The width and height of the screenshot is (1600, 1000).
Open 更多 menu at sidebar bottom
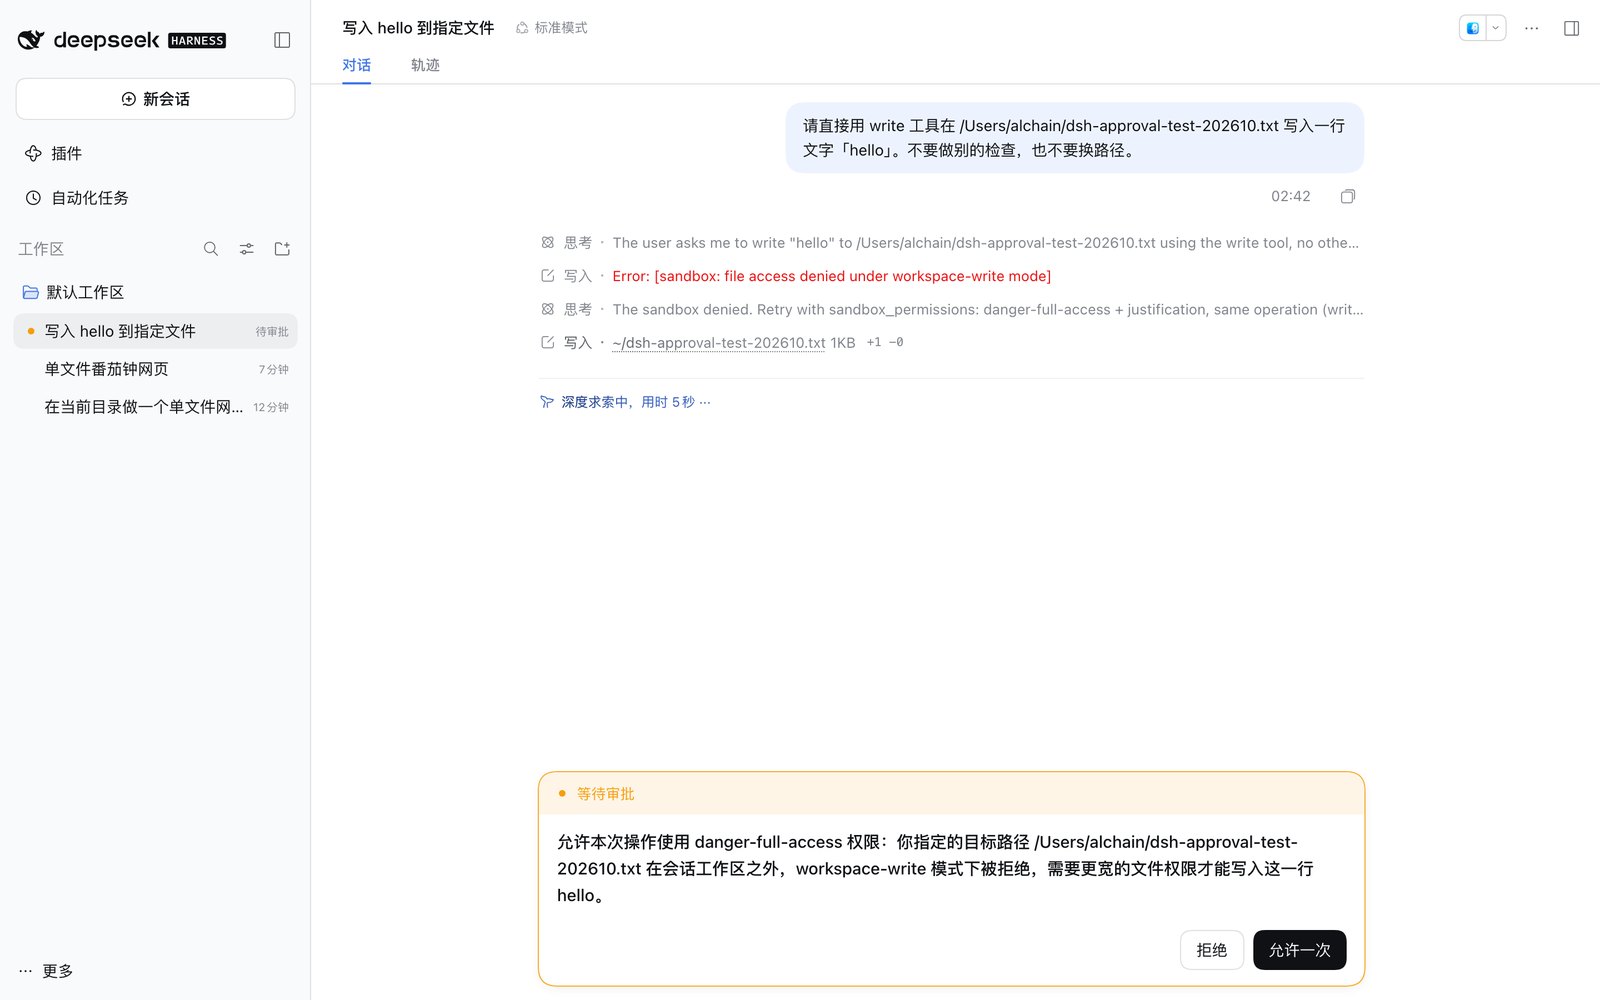click(46, 971)
